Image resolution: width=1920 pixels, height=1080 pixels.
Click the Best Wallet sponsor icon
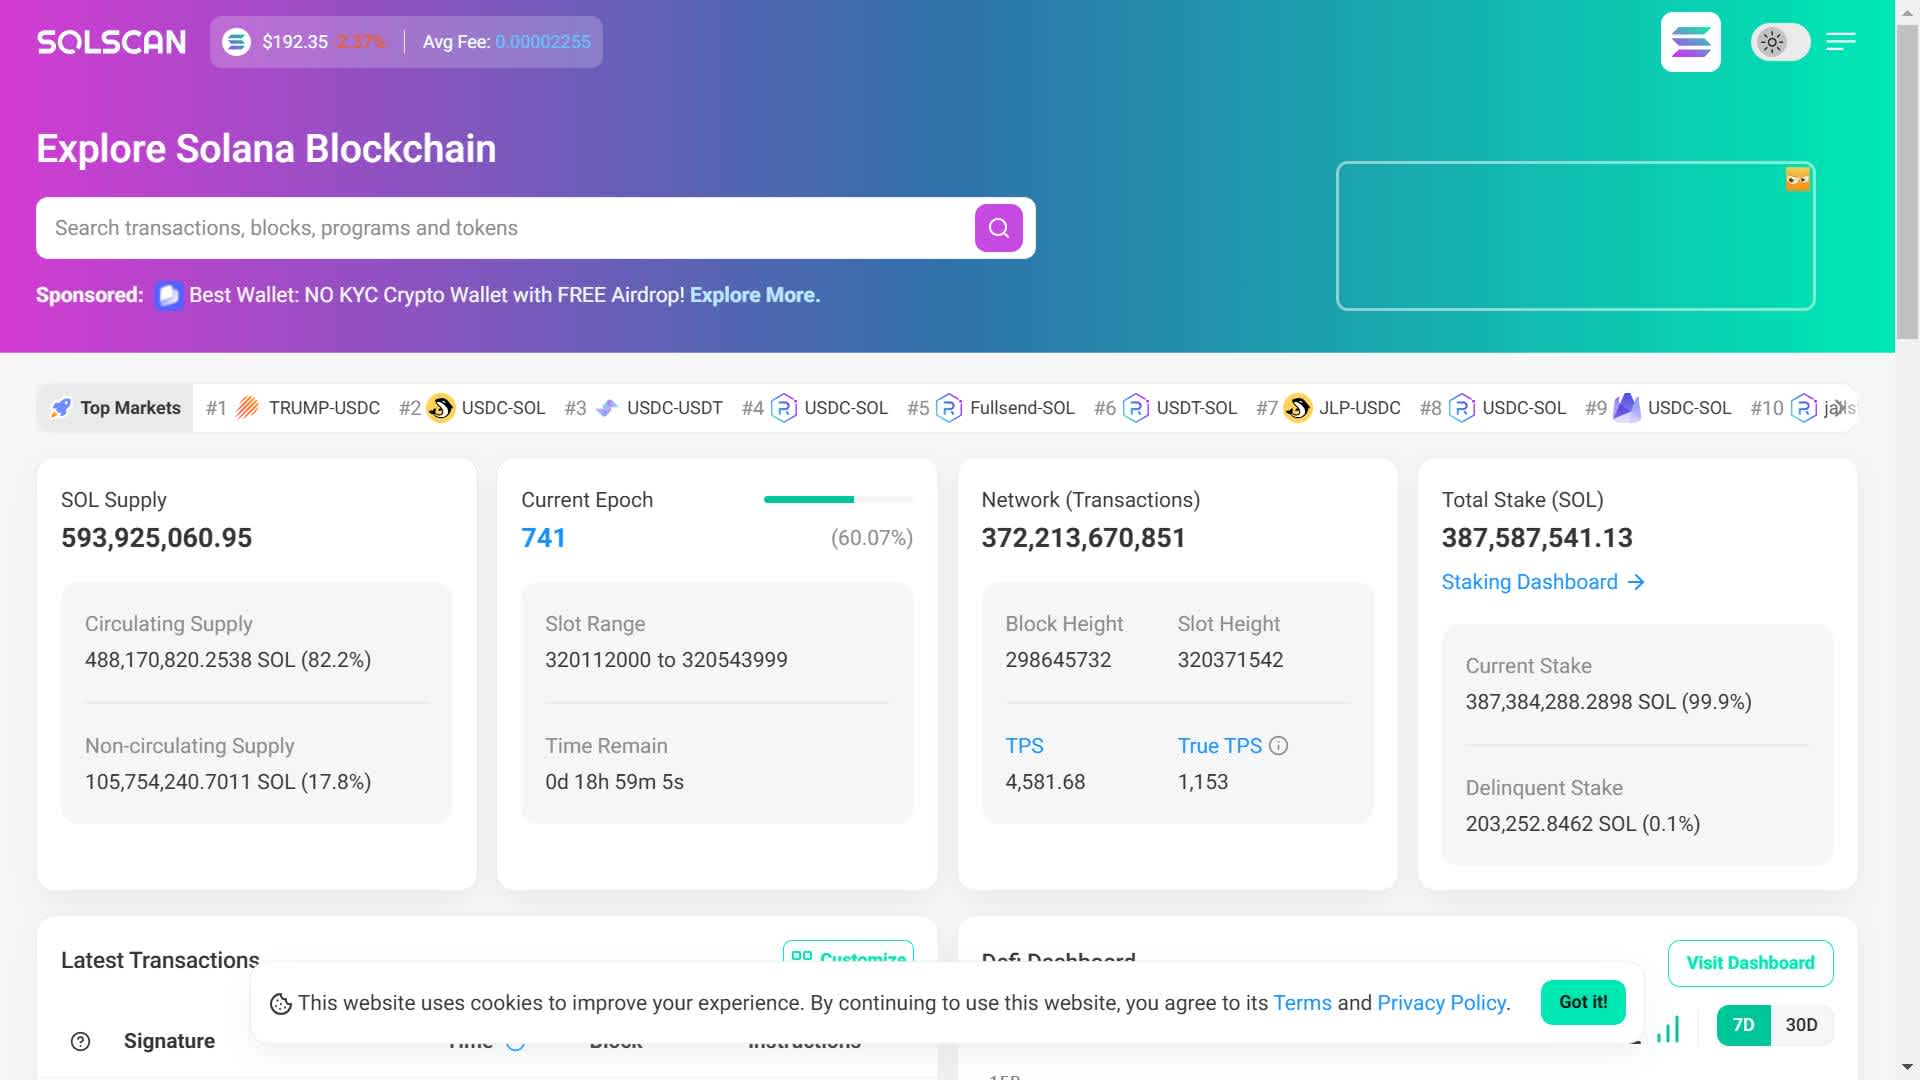point(169,296)
